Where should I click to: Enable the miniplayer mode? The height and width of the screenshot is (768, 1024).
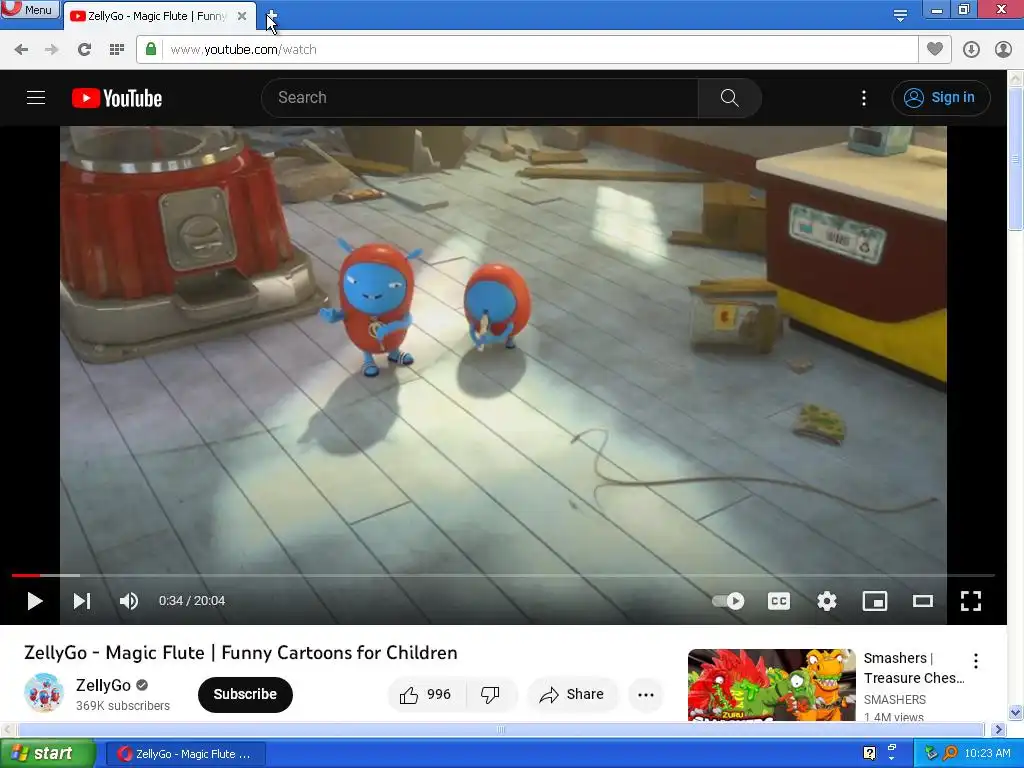(874, 601)
